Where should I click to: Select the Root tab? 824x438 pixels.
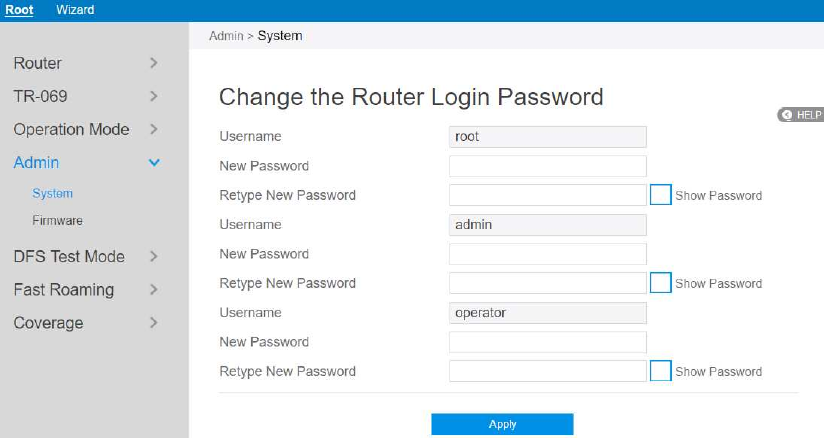click(x=19, y=10)
